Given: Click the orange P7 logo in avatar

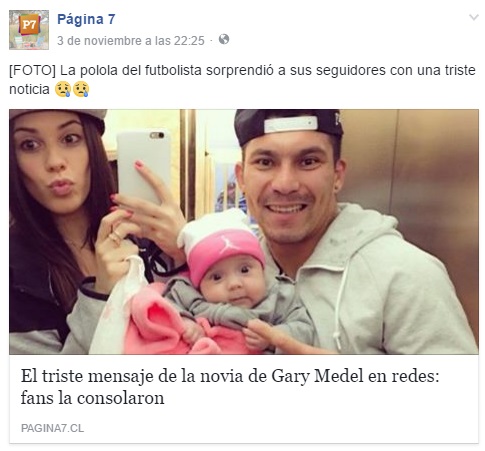Looking at the screenshot, I should pyautogui.click(x=29, y=24).
